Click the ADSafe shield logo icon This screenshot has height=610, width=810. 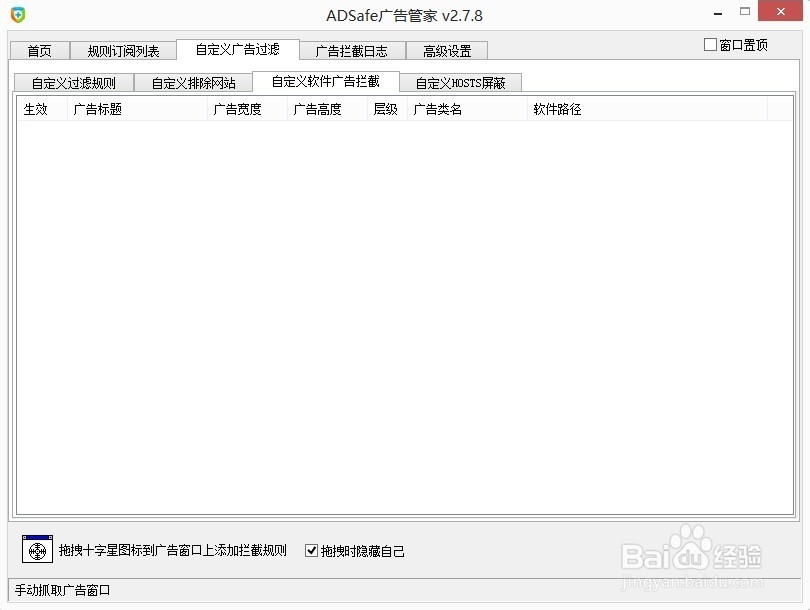18,14
